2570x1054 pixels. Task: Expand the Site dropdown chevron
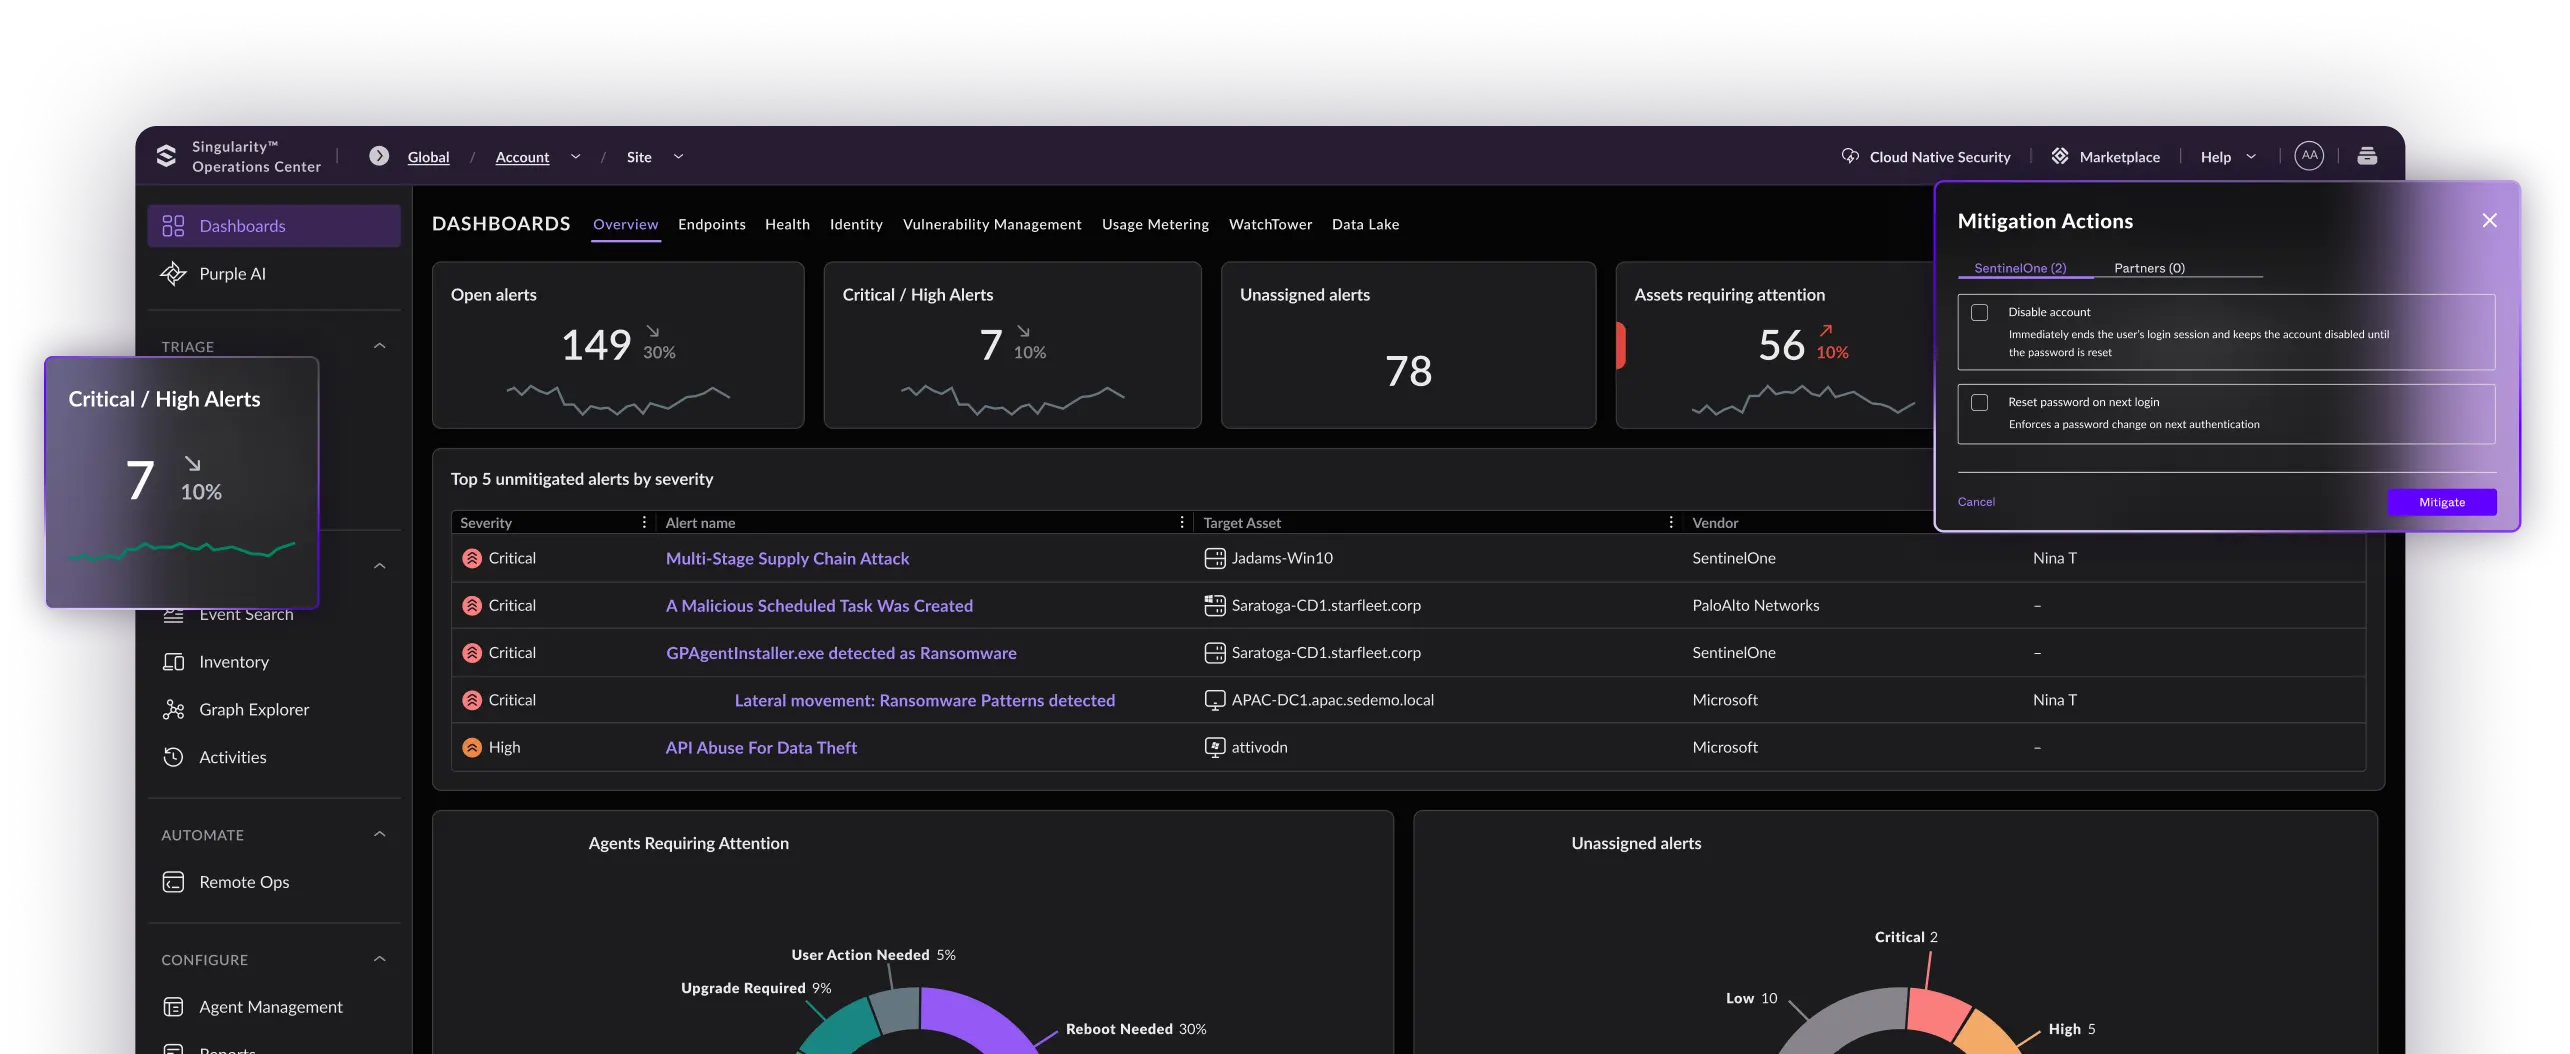(x=678, y=157)
